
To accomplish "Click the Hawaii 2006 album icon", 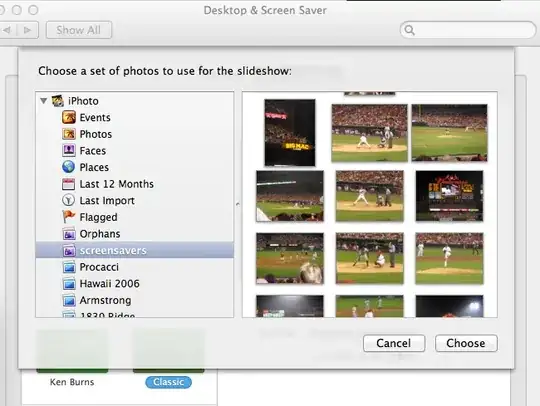I will [69, 283].
